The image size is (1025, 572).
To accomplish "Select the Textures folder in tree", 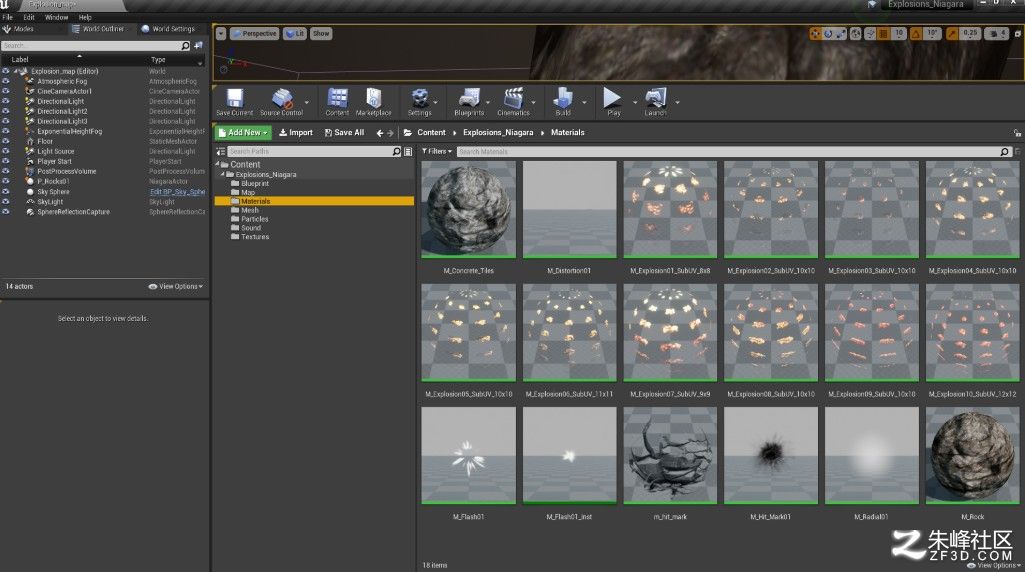I will tap(255, 237).
